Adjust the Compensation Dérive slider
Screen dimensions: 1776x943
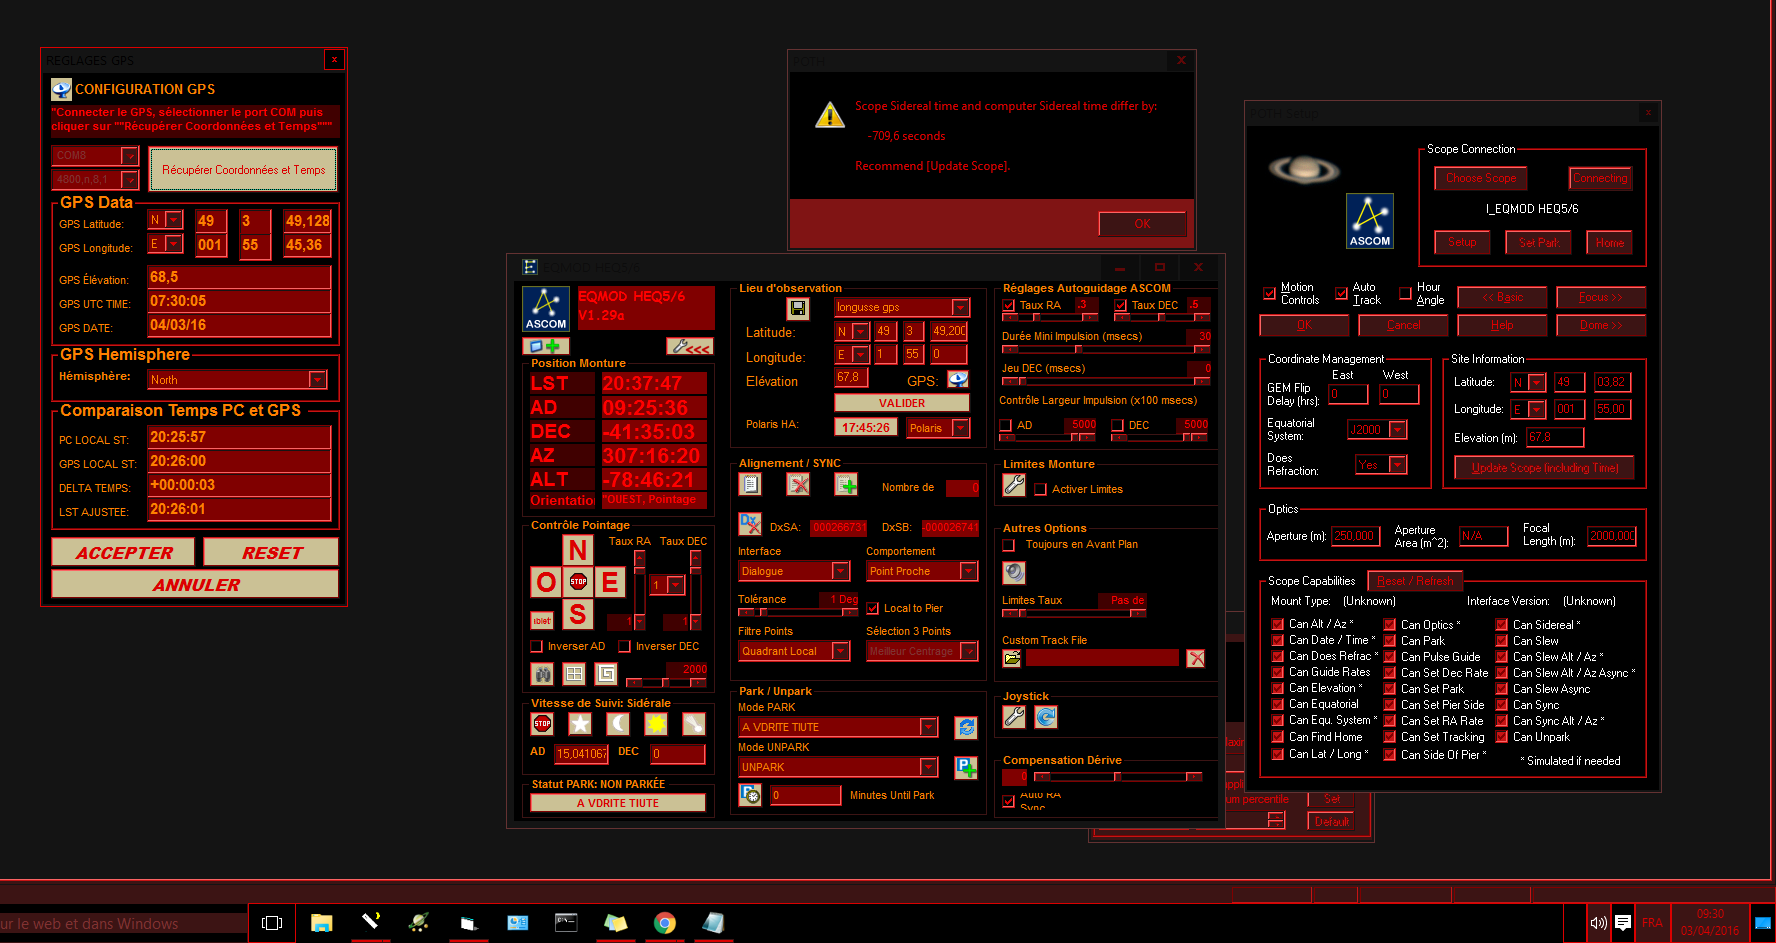point(1118,776)
